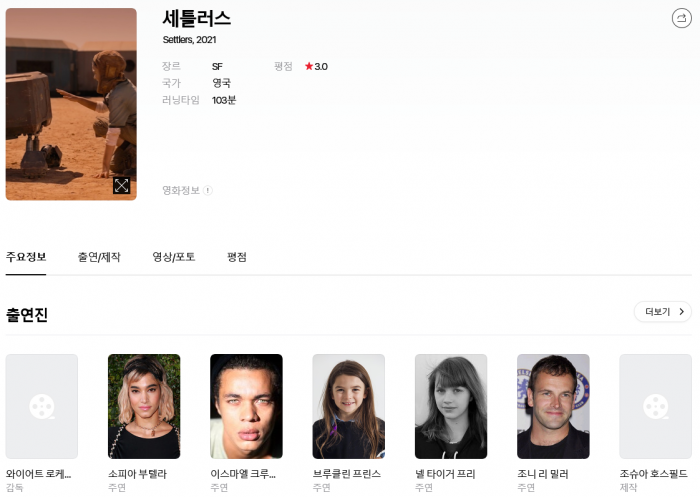Open 이스마엘 크루 photo card
The image size is (700, 497).
point(246,406)
